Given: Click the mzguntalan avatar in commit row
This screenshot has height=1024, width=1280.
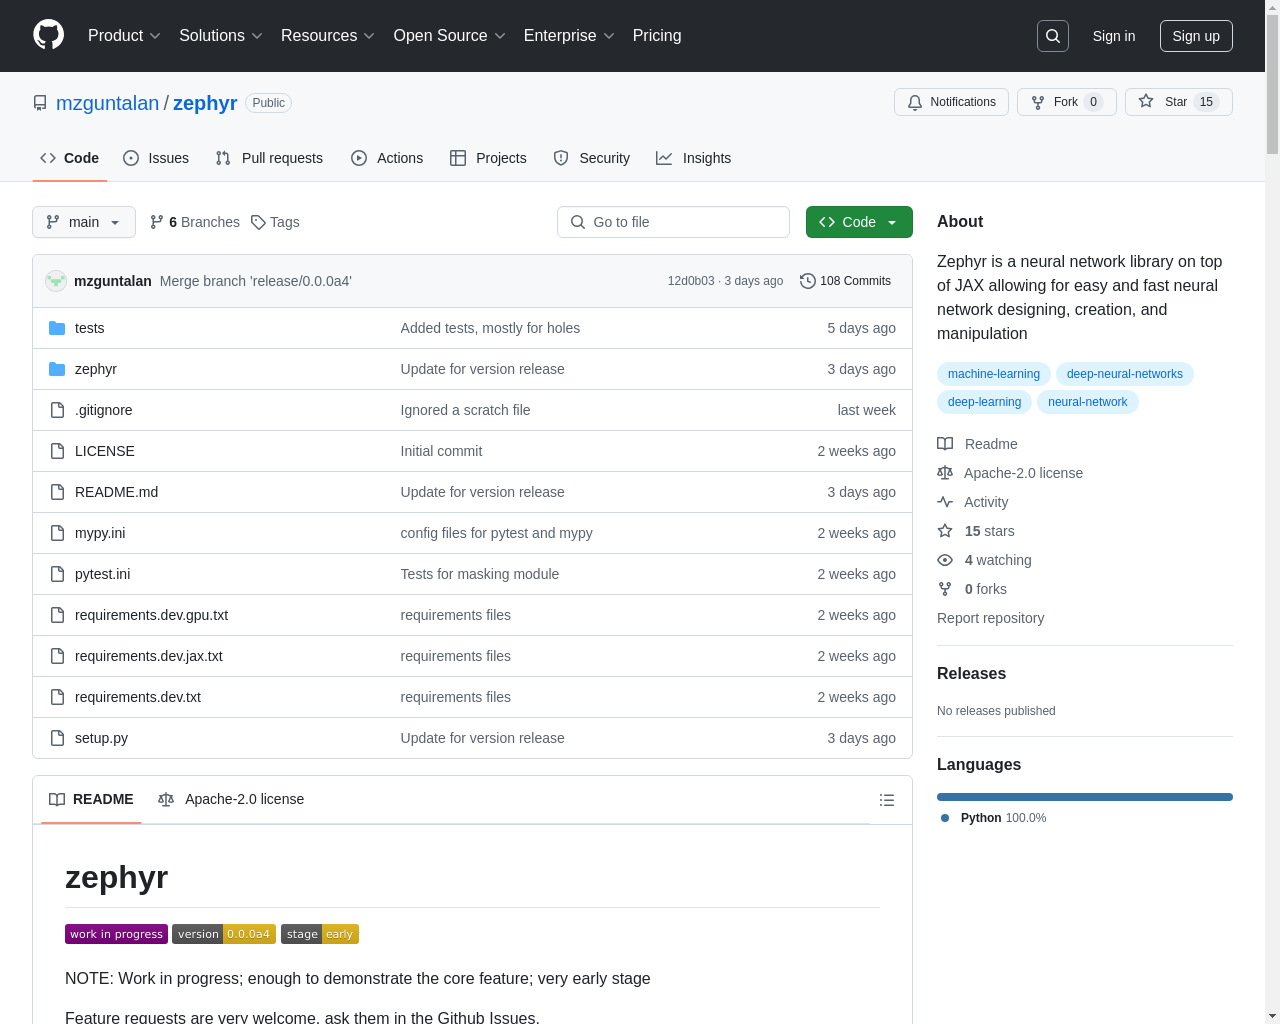Looking at the screenshot, I should 56,281.
